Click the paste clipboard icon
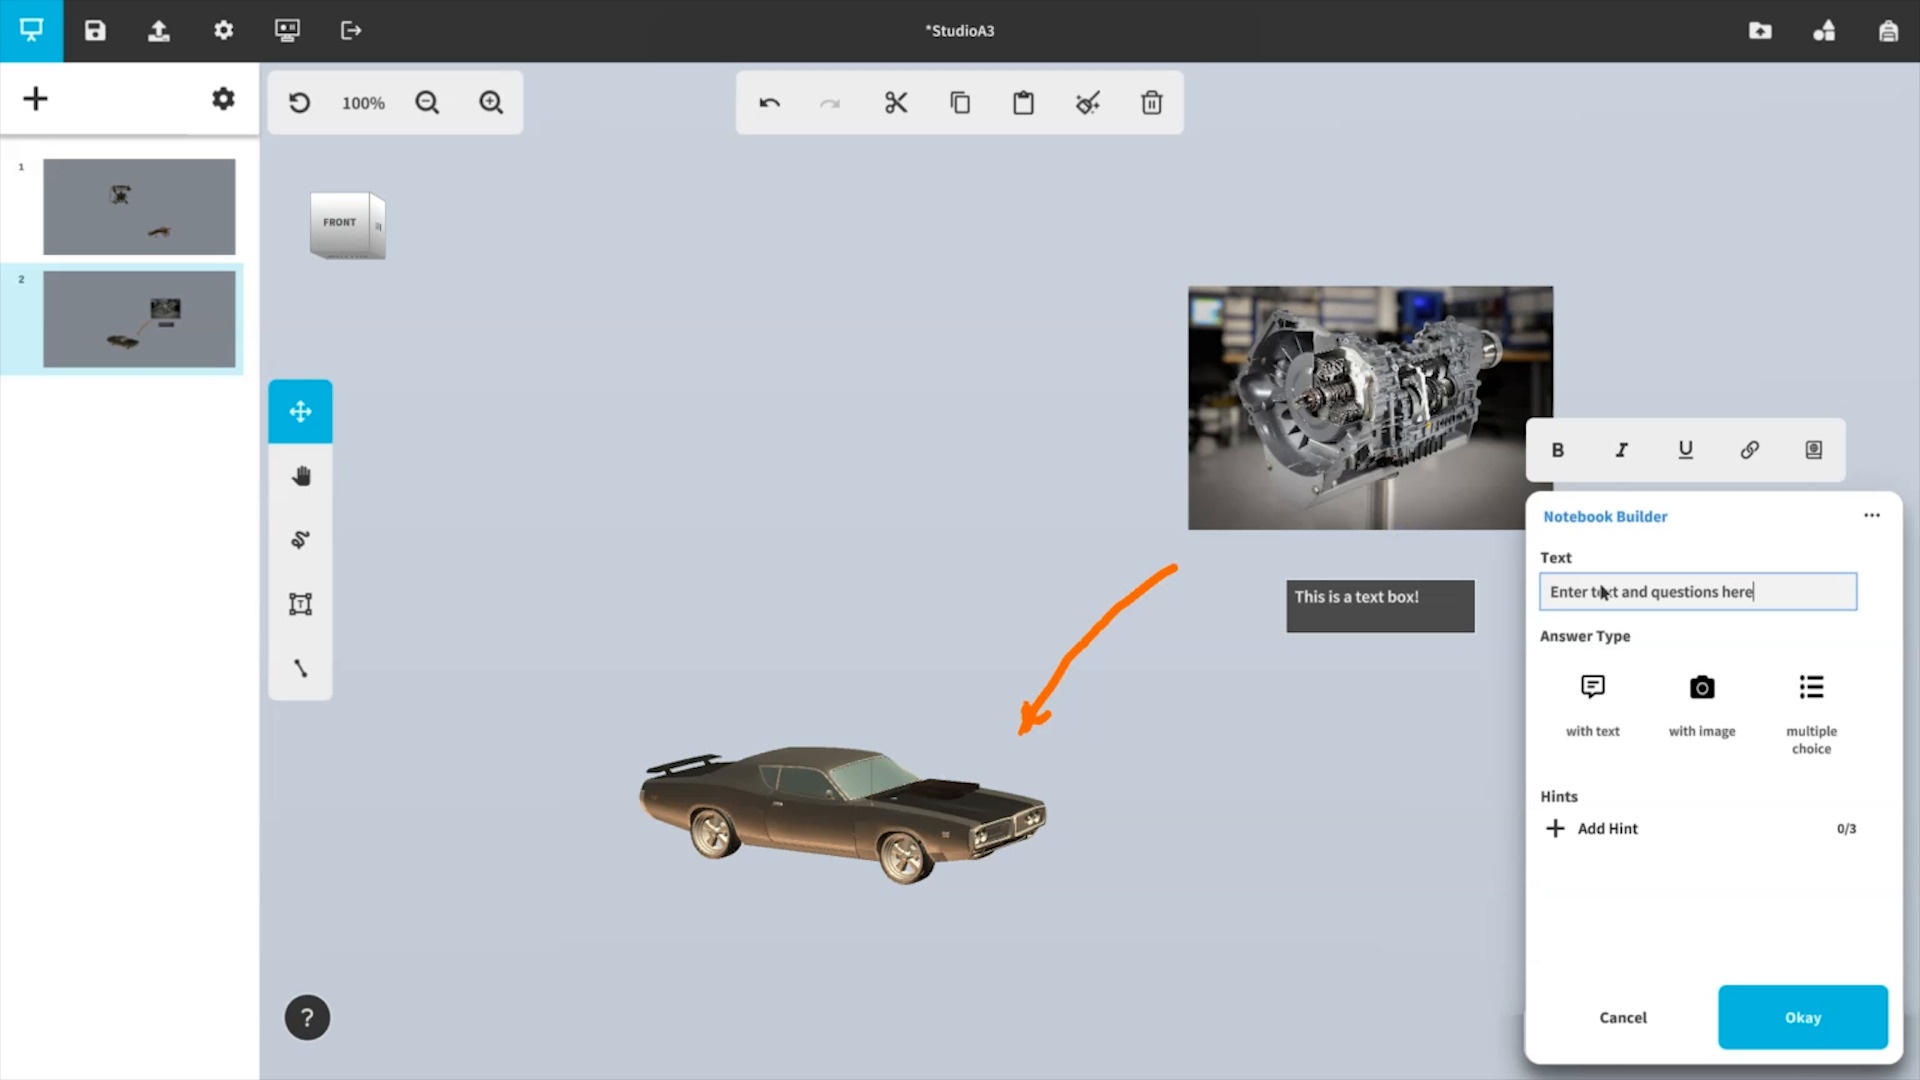This screenshot has height=1080, width=1920. pos(1023,103)
